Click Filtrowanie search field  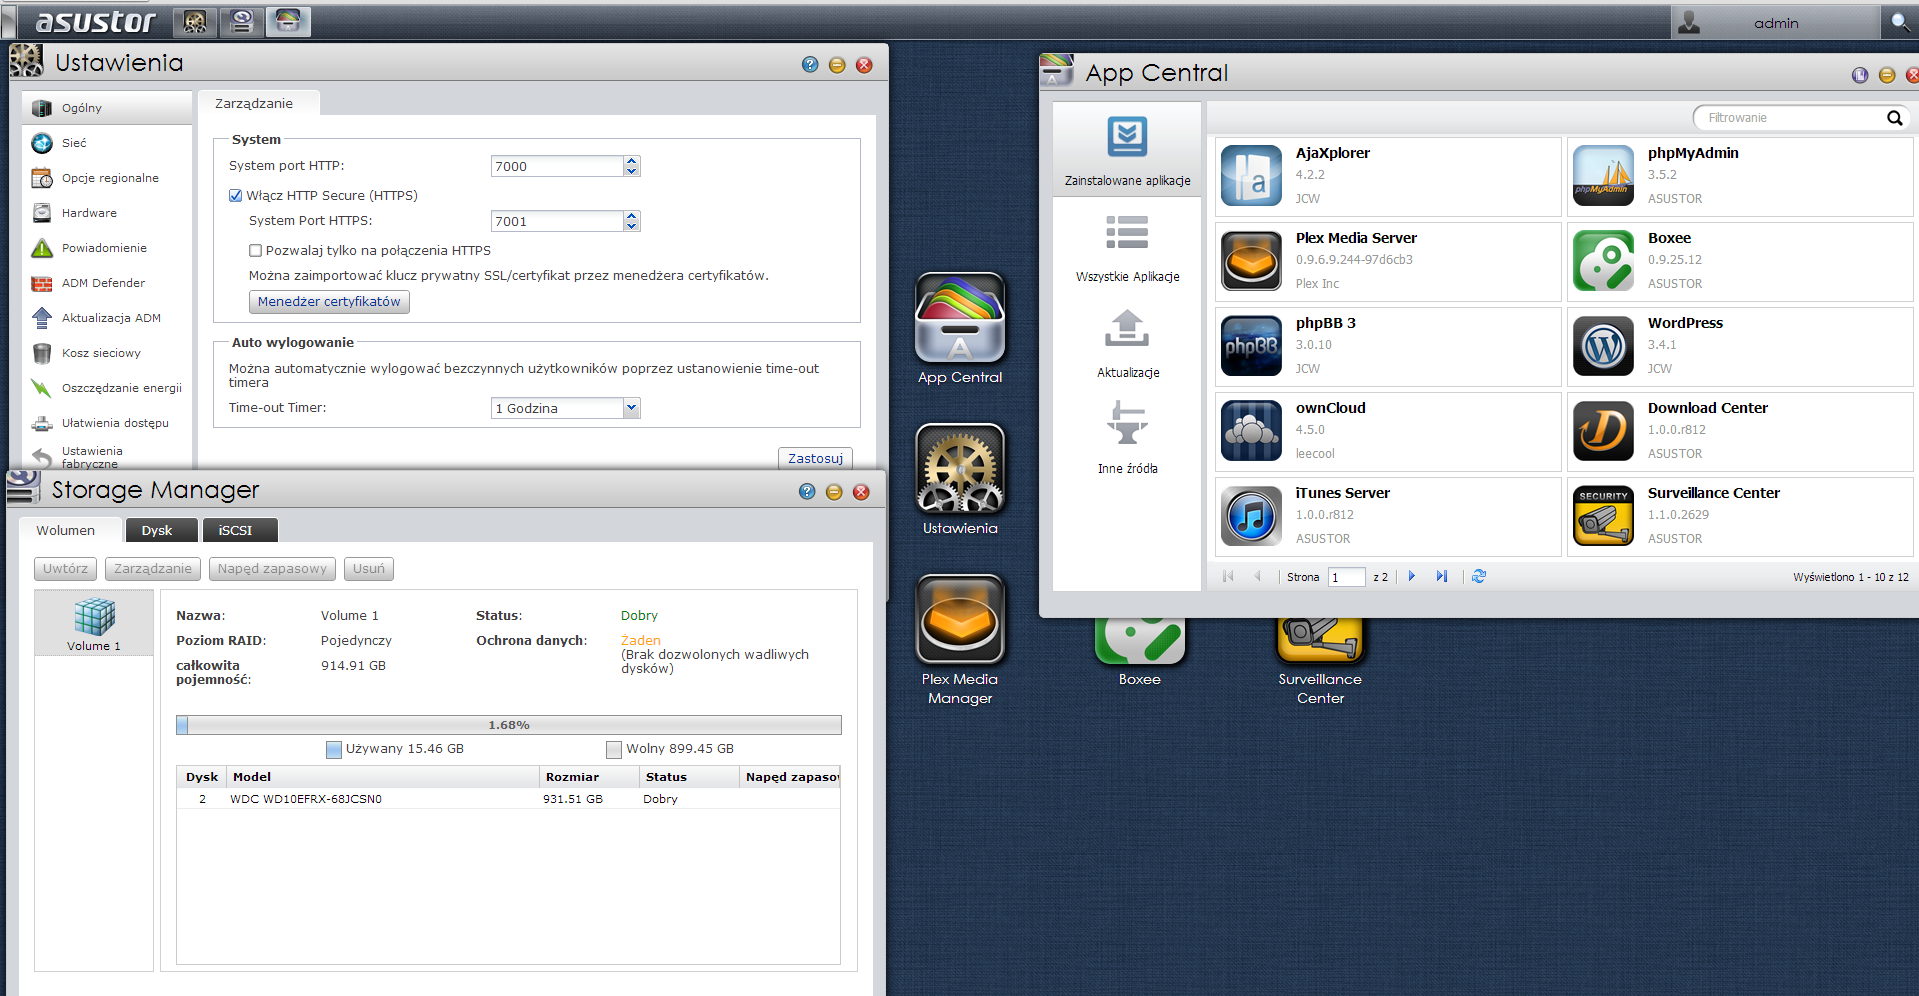1800,118
